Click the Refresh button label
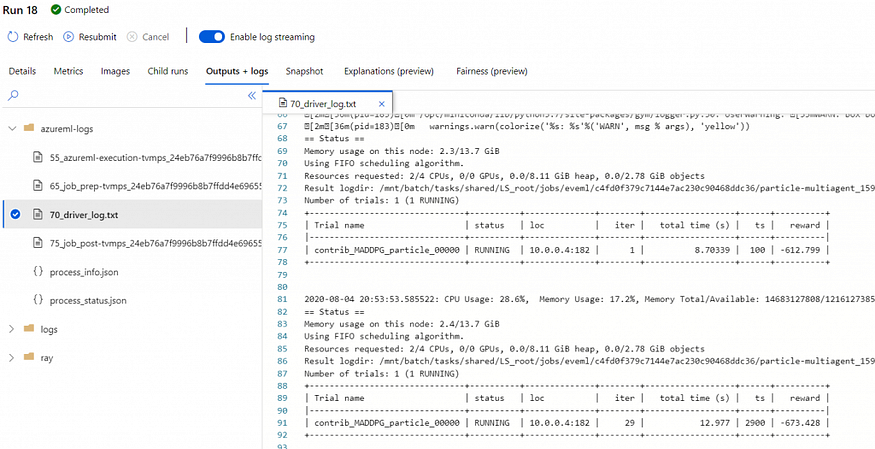Image resolution: width=875 pixels, height=449 pixels. [x=38, y=37]
